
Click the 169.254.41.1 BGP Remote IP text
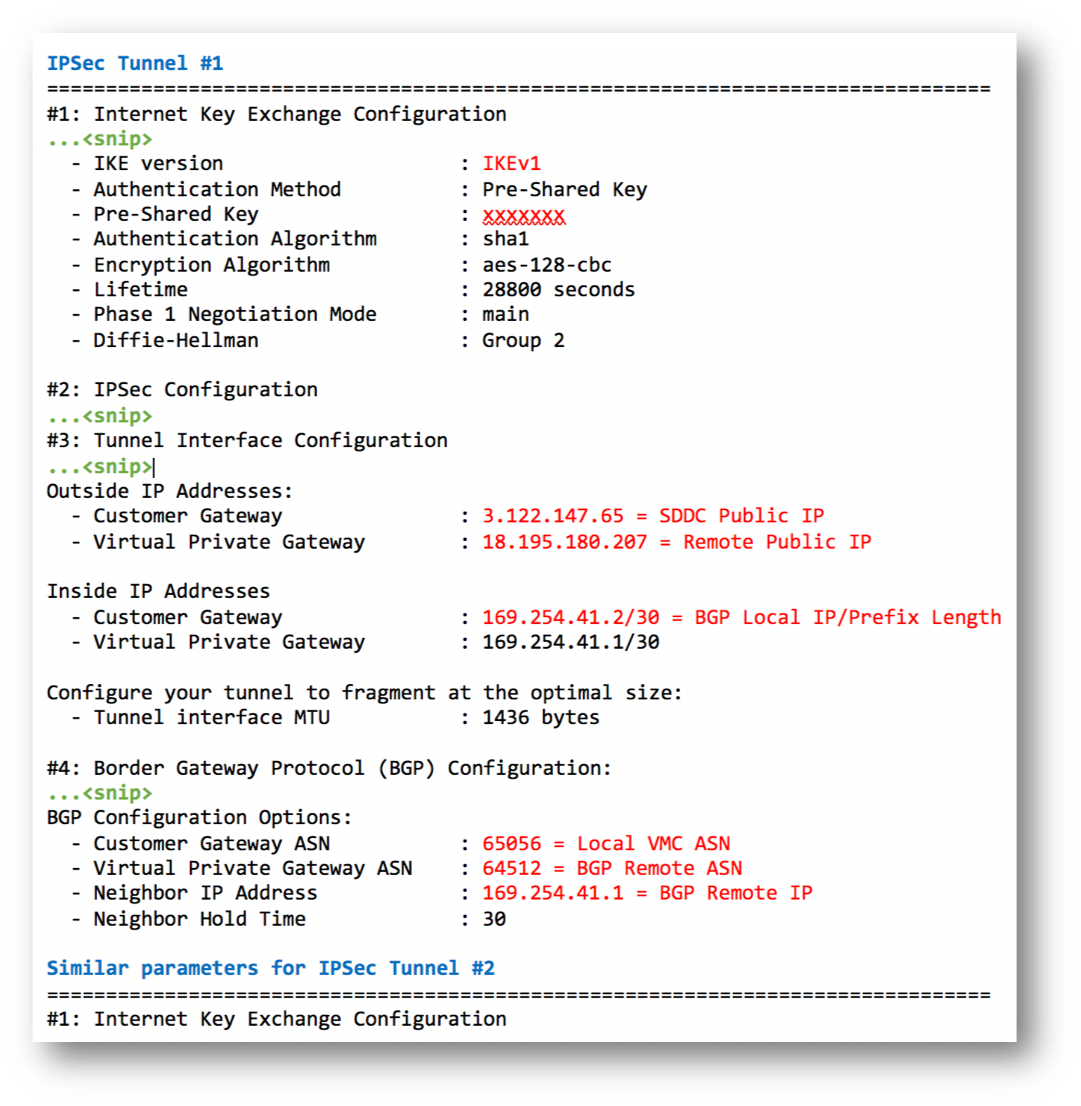coord(647,893)
